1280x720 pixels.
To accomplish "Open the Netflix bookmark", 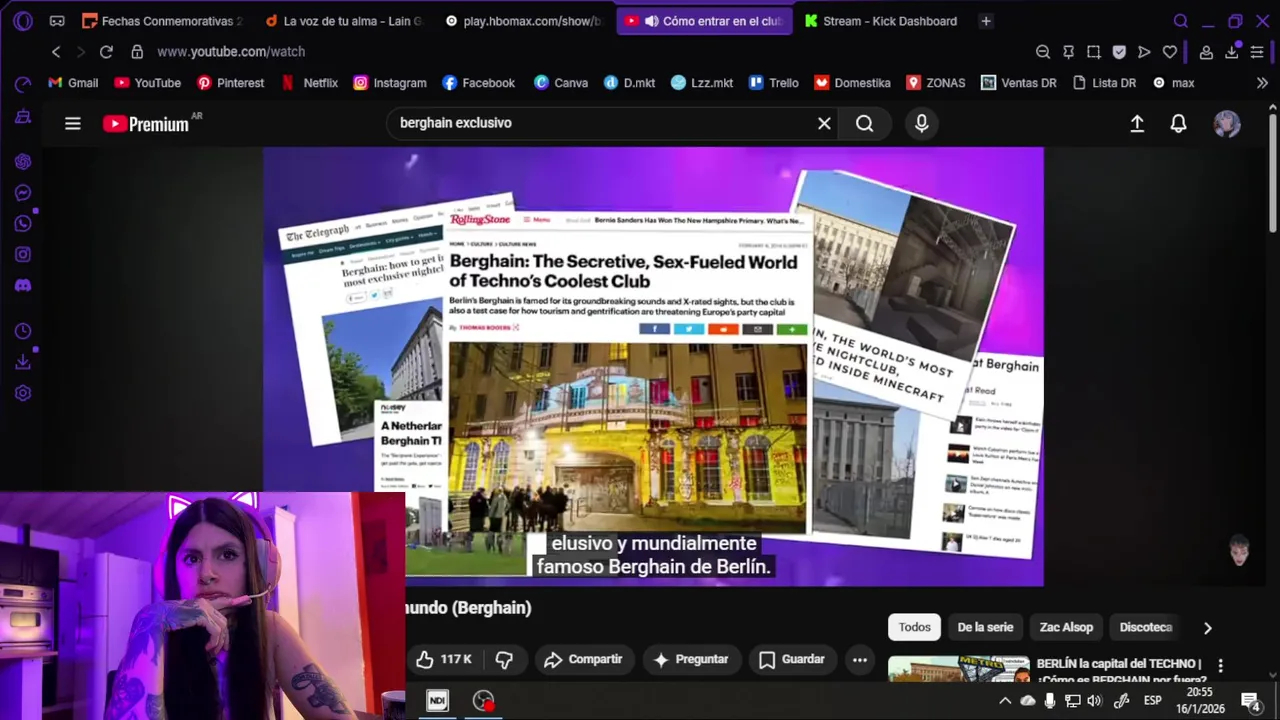I will (x=309, y=83).
